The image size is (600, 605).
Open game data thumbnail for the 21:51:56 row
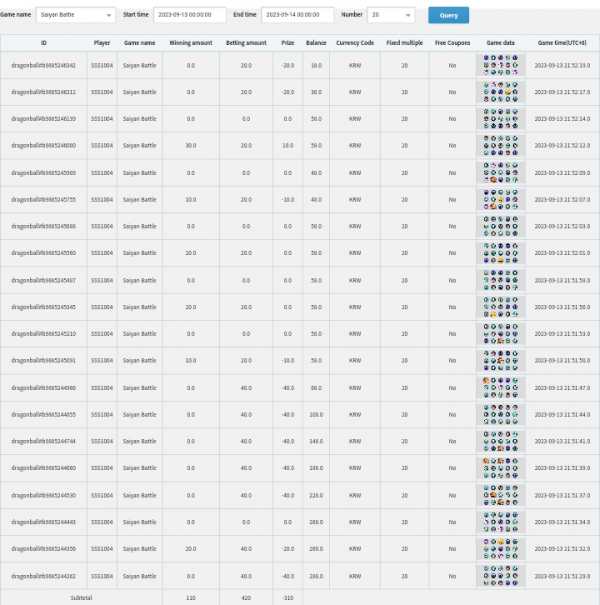click(500, 307)
